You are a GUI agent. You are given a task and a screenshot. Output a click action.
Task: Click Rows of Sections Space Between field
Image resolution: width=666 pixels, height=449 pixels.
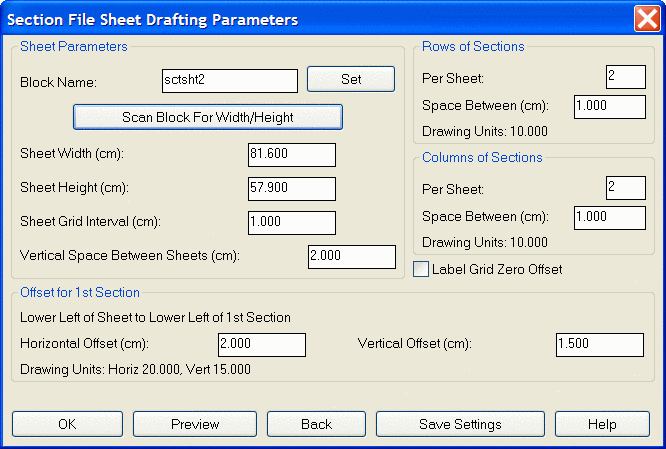(610, 107)
